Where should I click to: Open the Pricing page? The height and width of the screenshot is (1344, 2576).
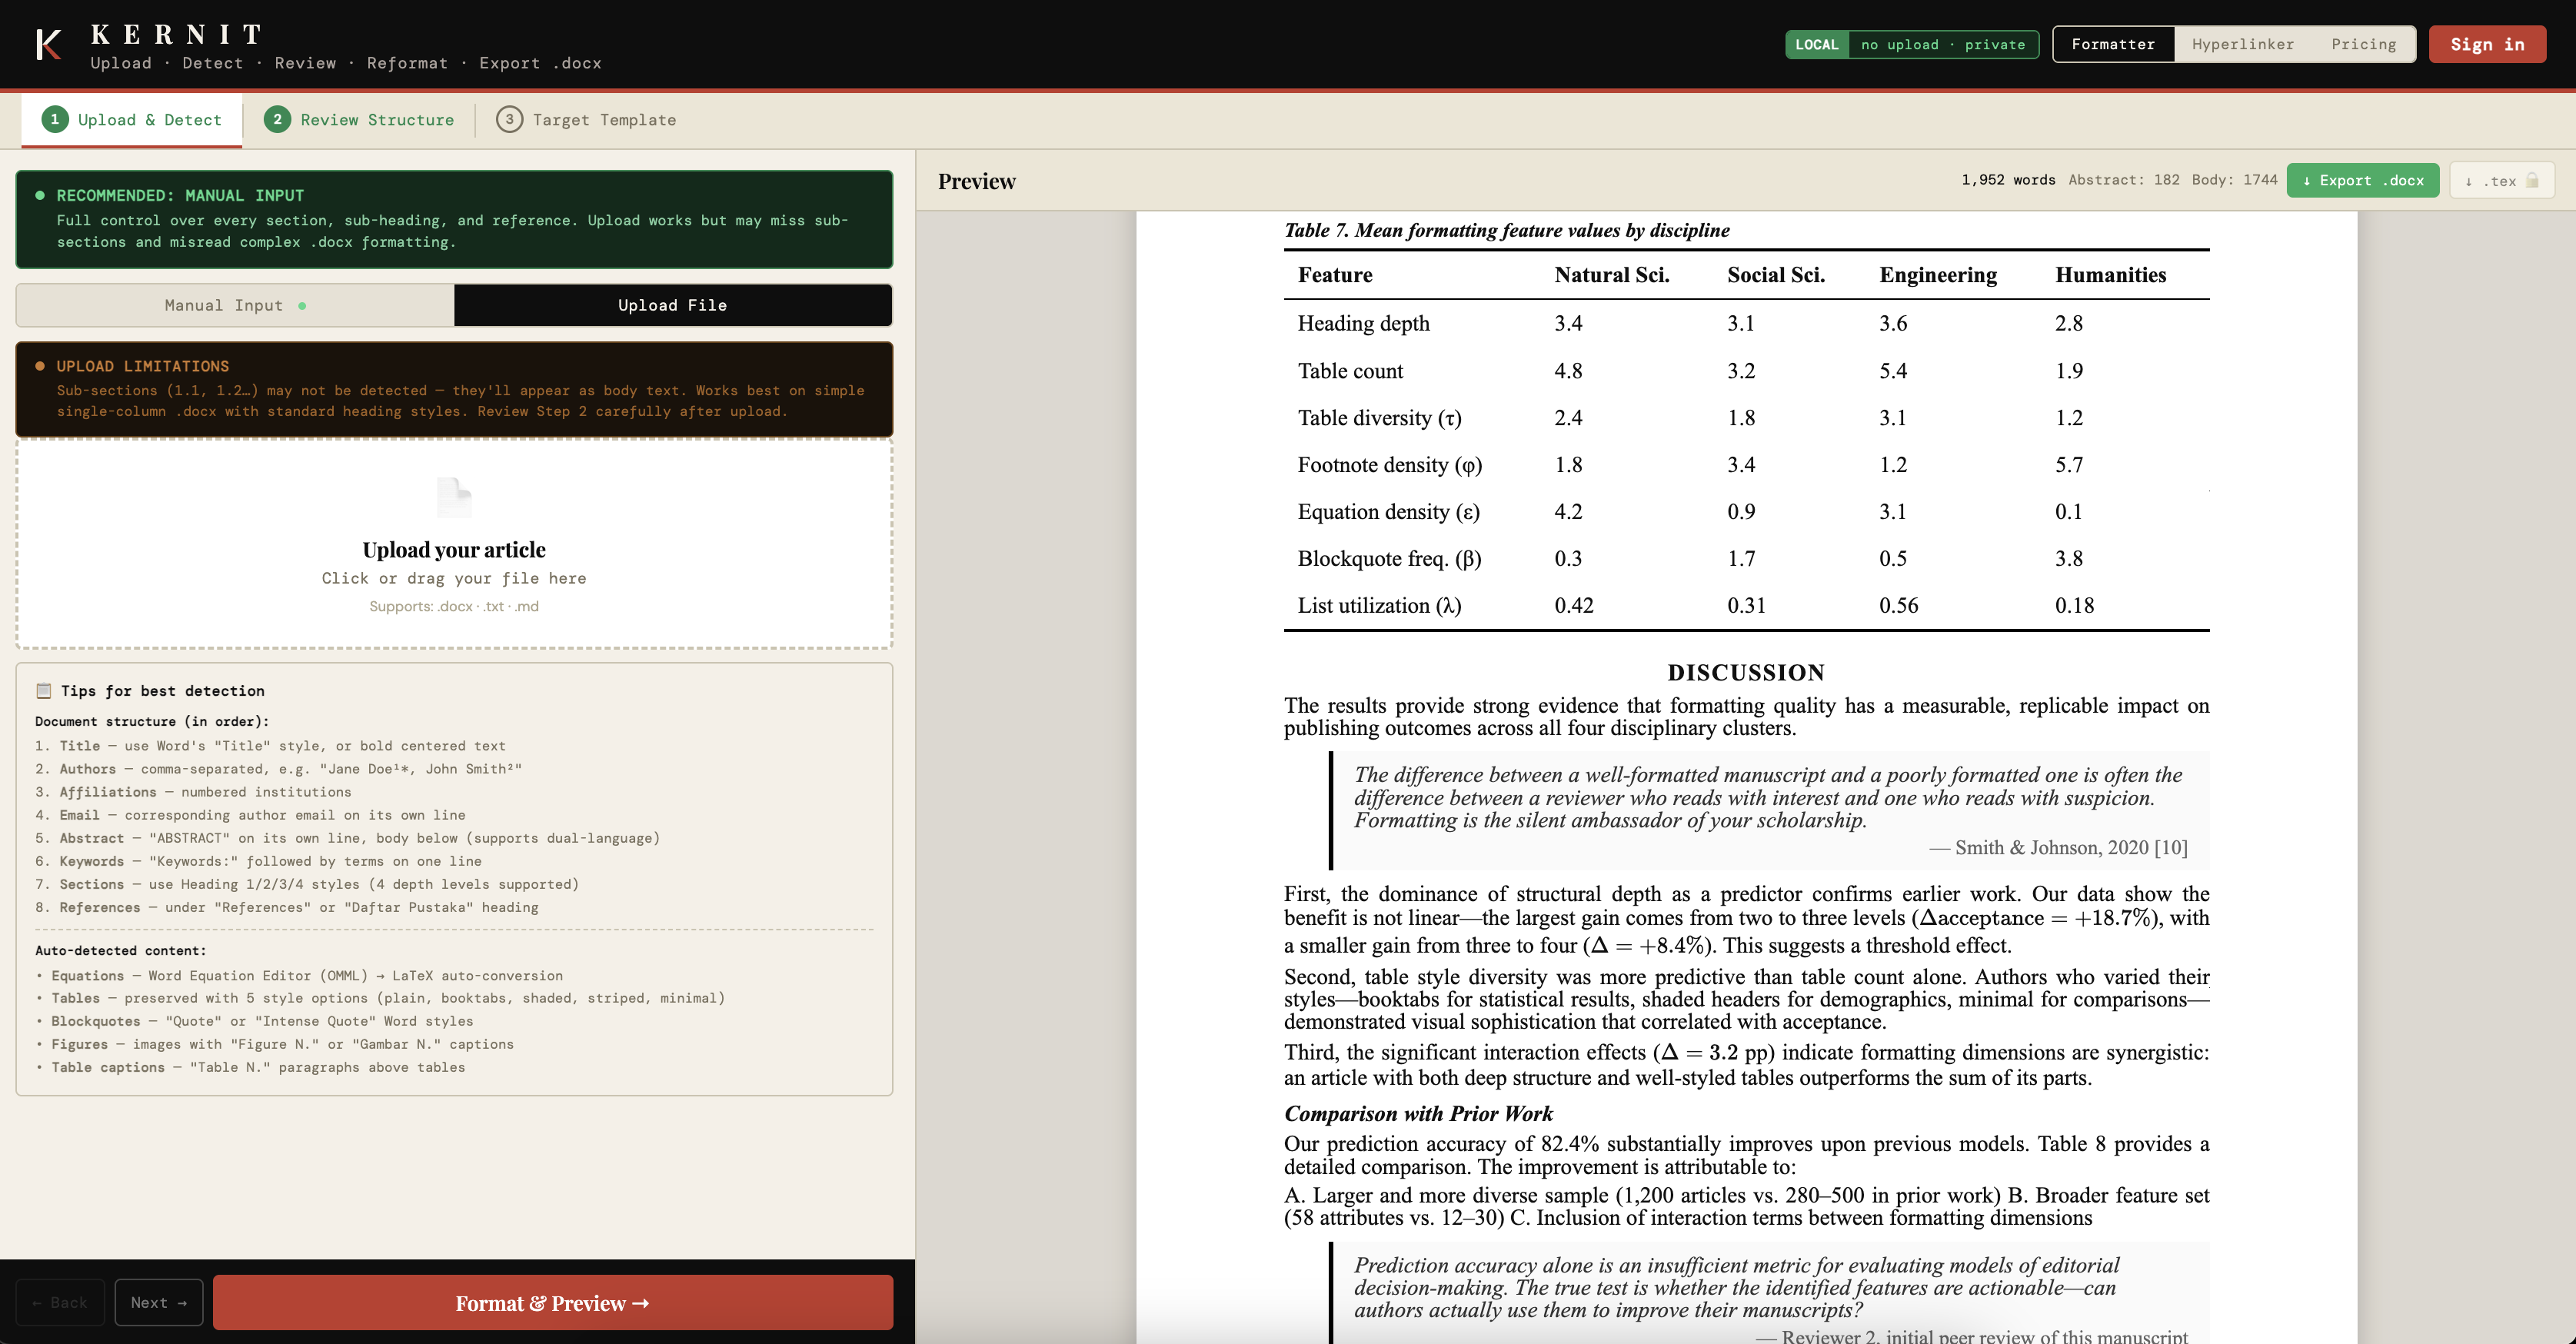click(2362, 45)
